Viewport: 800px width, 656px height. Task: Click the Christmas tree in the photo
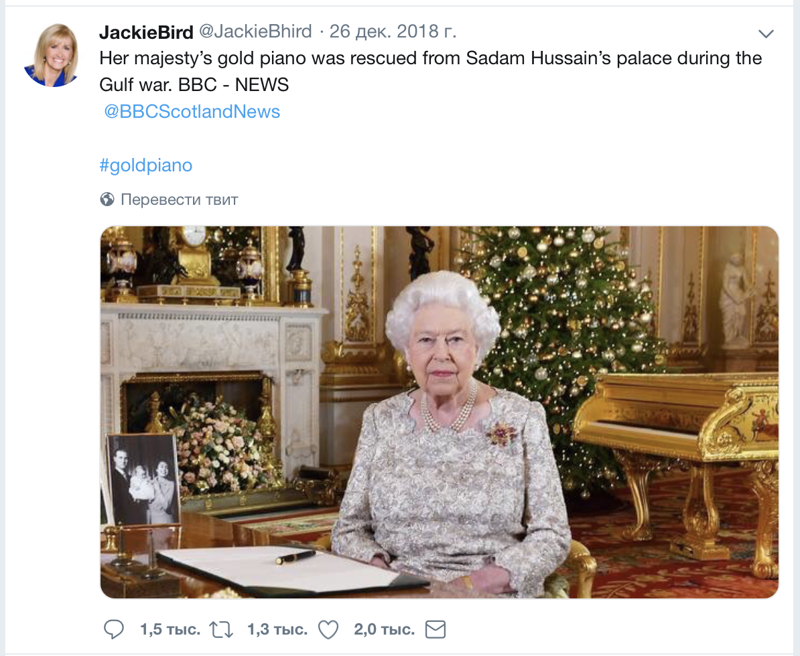[561, 347]
